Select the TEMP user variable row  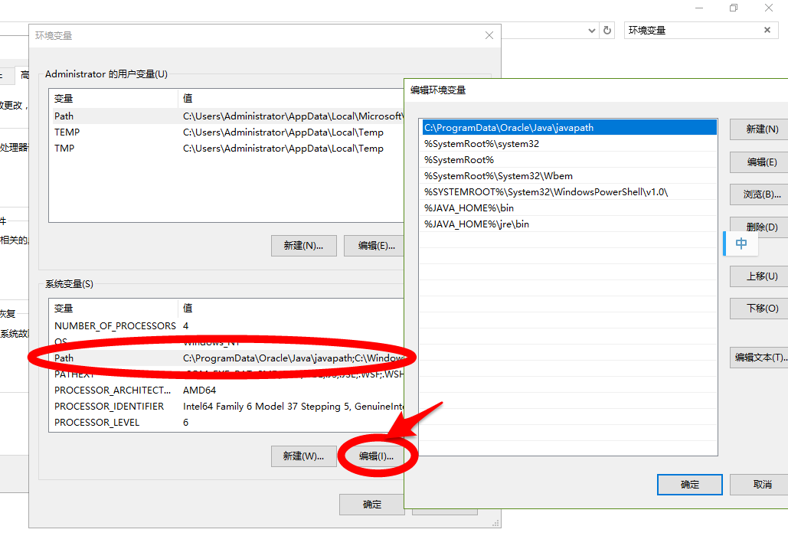[67, 132]
